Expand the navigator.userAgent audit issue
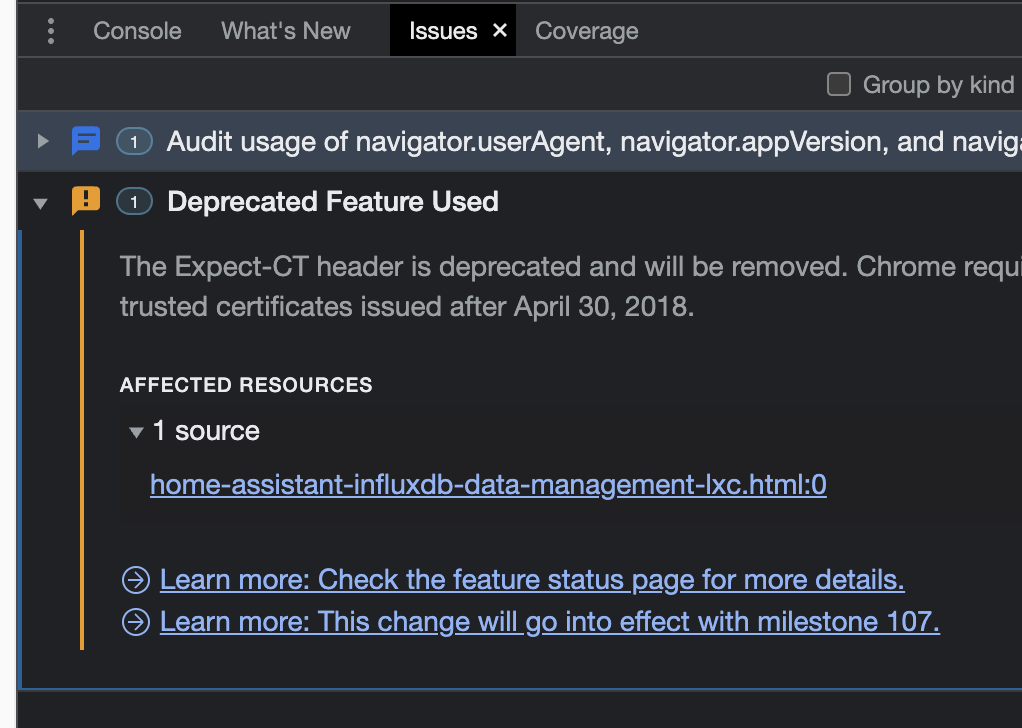1022x728 pixels. coord(42,141)
